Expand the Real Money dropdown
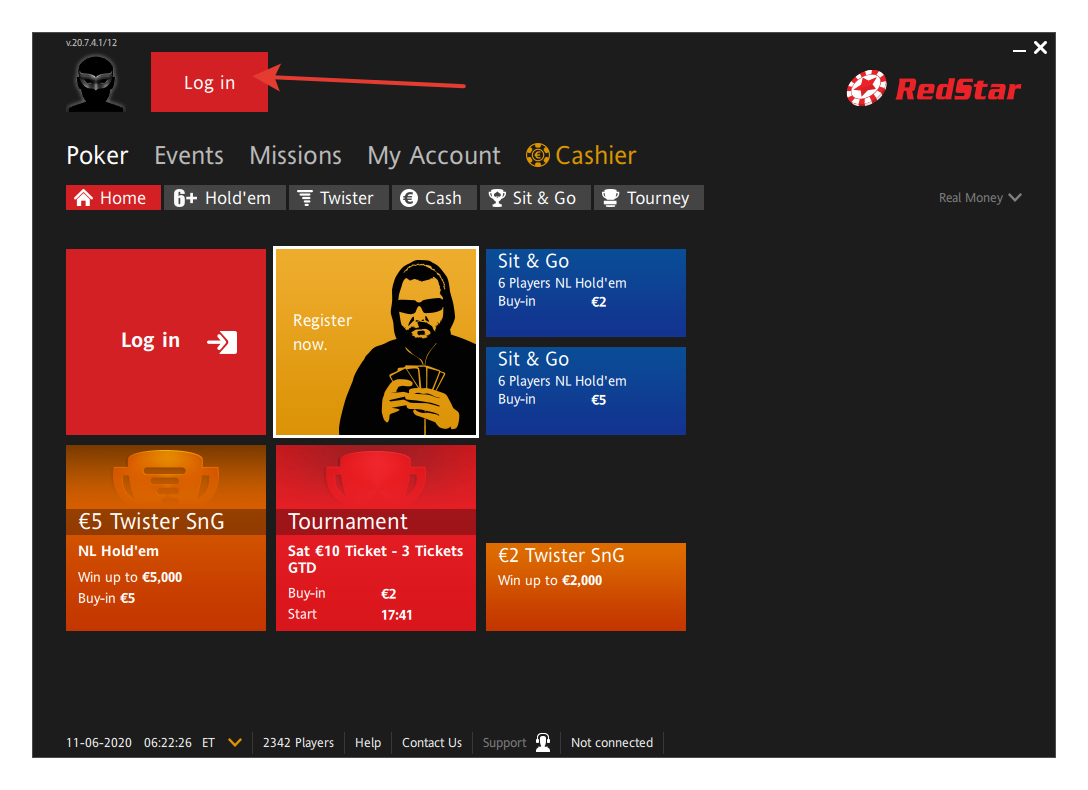 980,198
